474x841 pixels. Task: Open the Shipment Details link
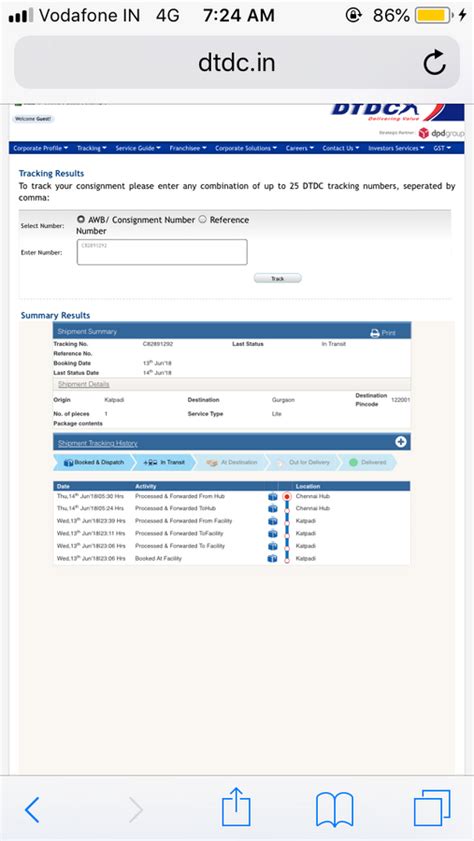(x=83, y=385)
